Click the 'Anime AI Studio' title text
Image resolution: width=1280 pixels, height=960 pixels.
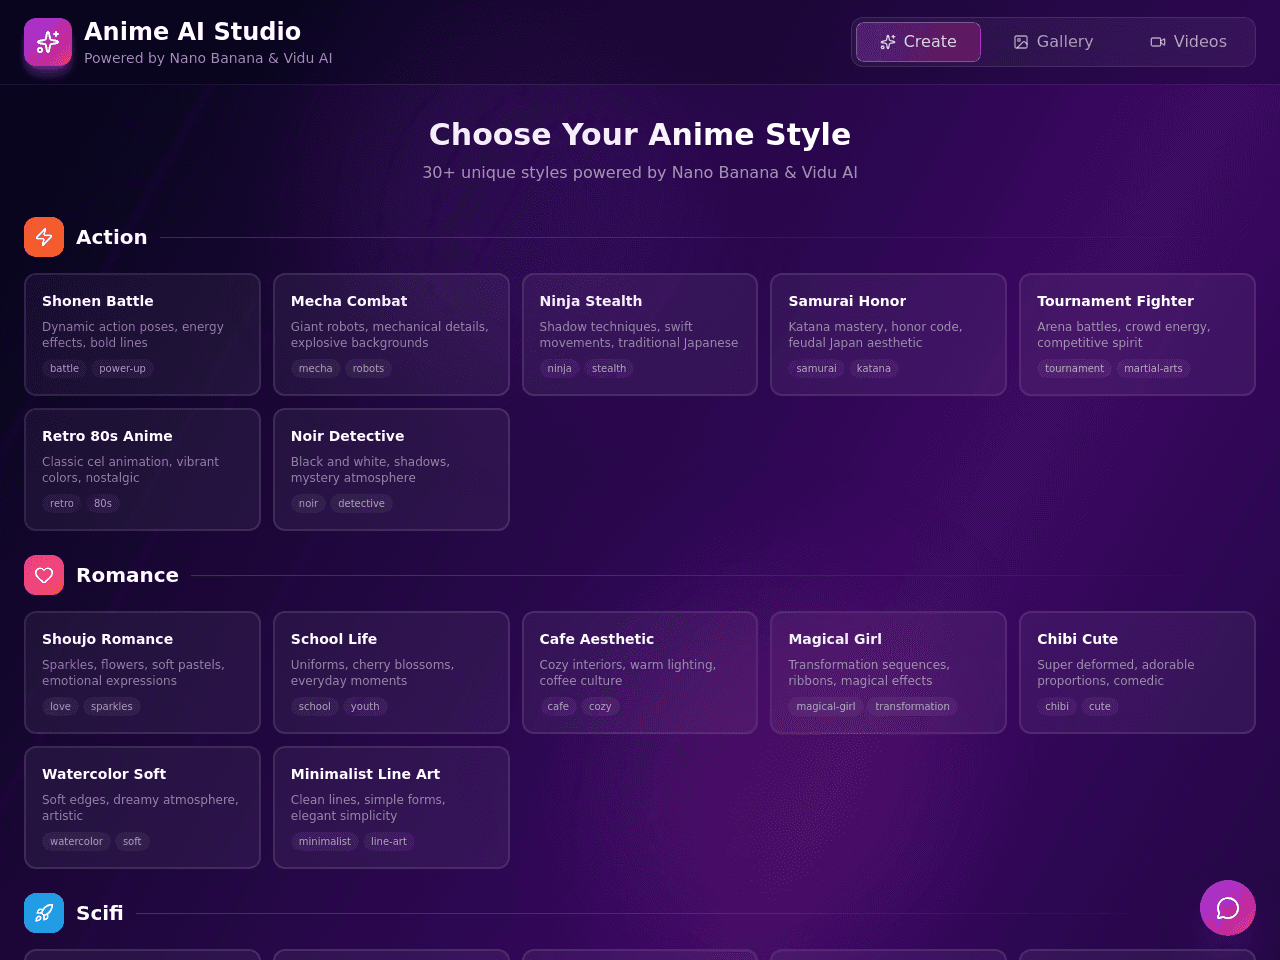click(x=192, y=31)
